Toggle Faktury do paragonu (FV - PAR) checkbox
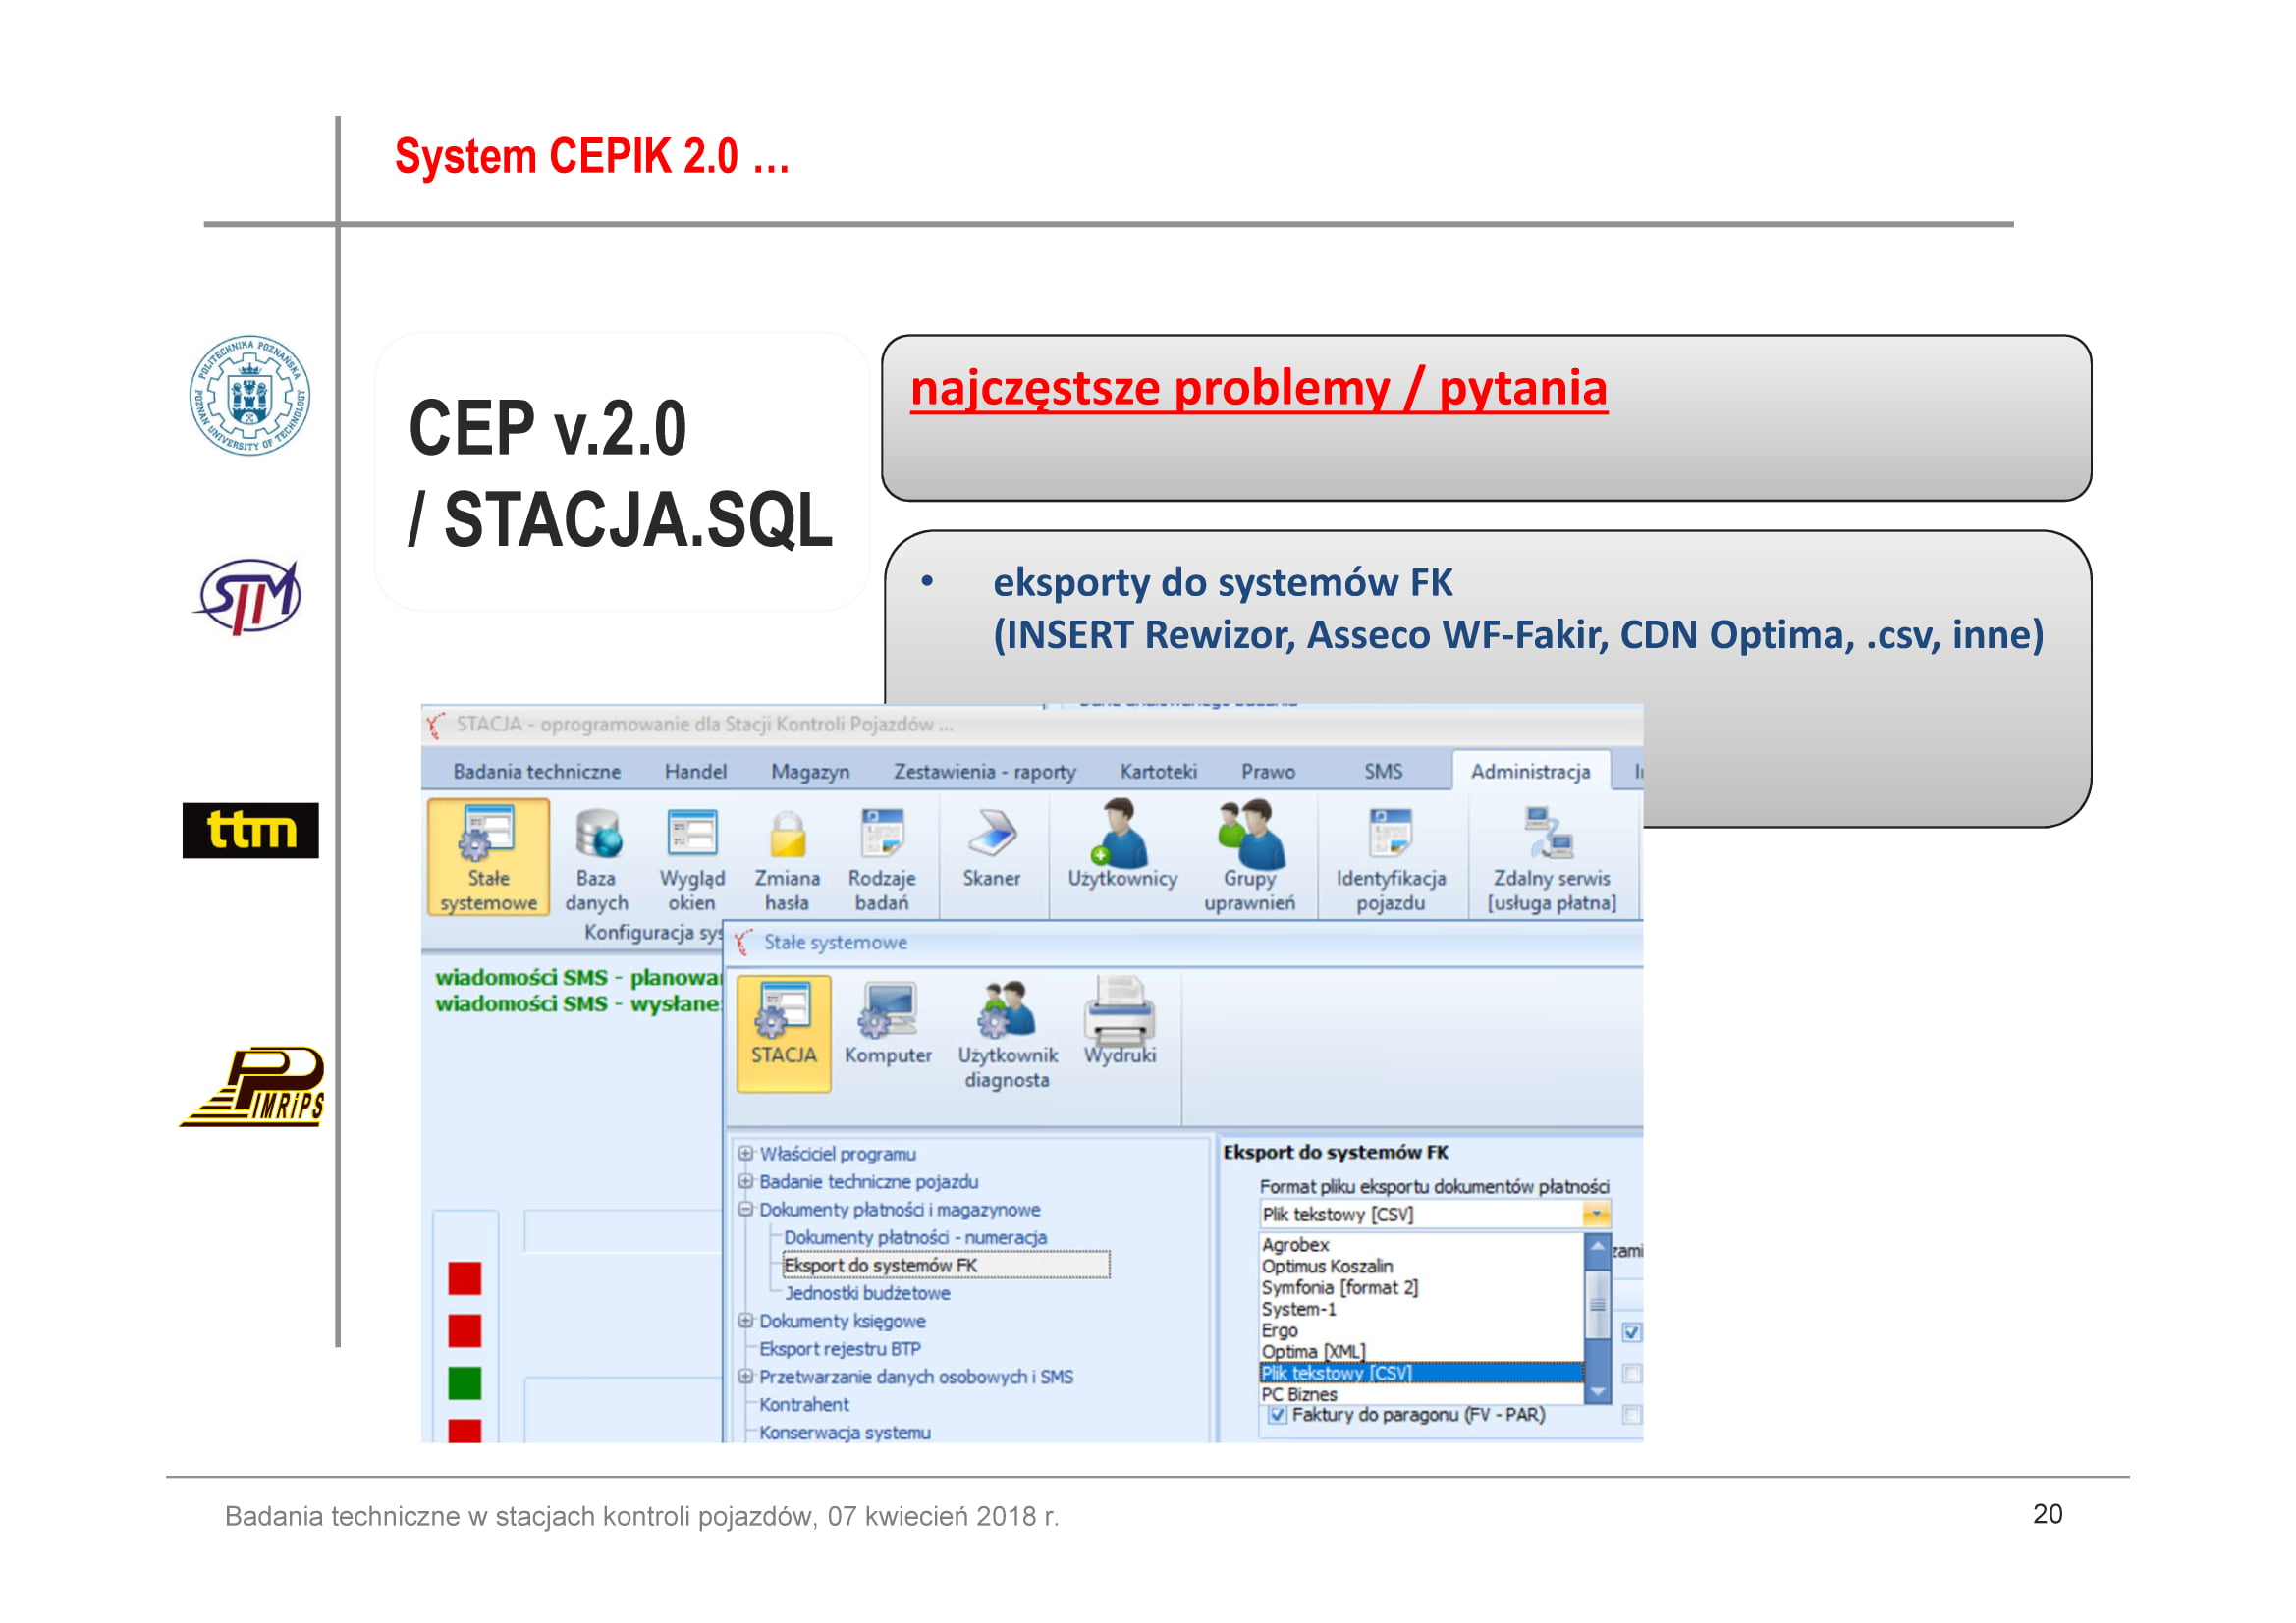This screenshot has height=1623, width=2296. (x=1277, y=1416)
